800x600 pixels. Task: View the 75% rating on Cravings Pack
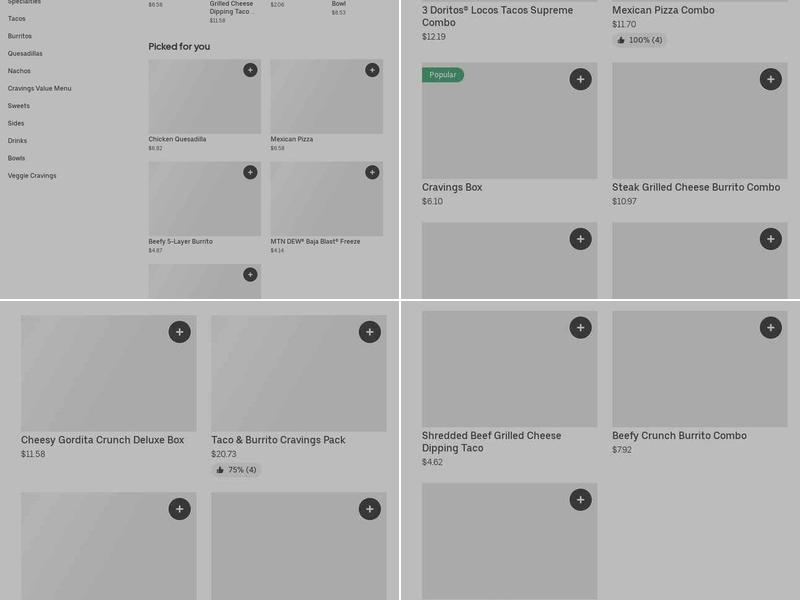[x=236, y=470]
